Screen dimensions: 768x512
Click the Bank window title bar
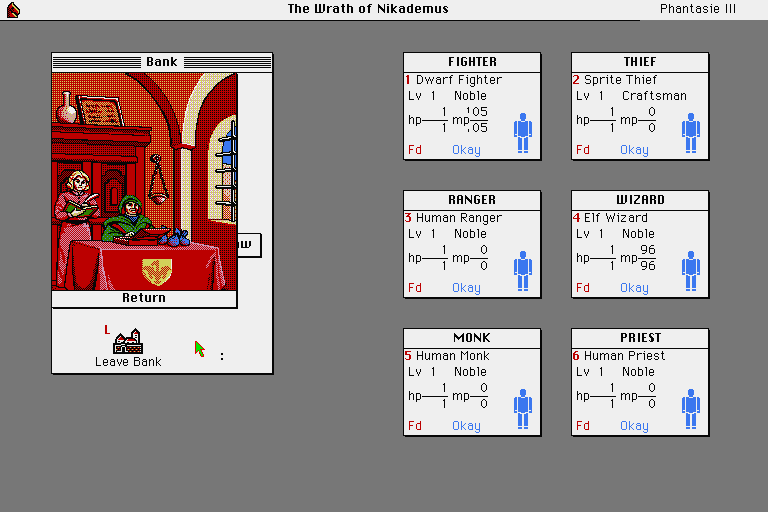pos(162,62)
